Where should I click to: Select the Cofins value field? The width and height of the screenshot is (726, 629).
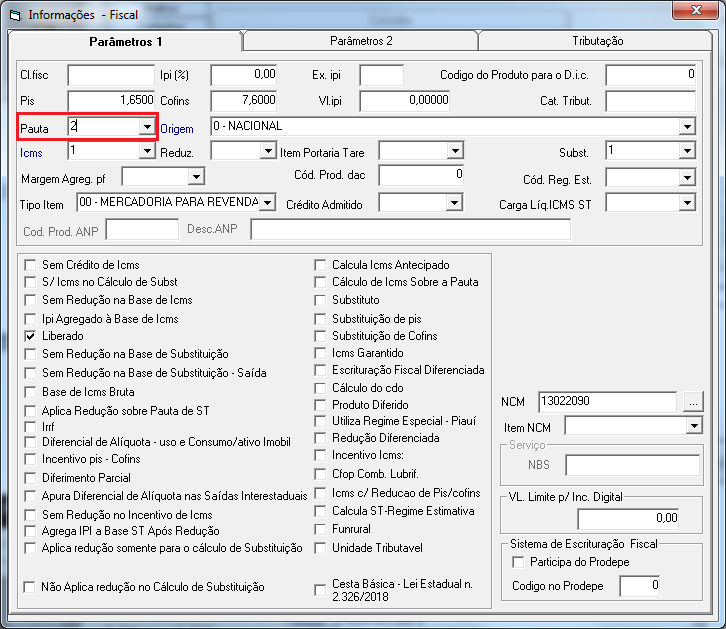(244, 101)
